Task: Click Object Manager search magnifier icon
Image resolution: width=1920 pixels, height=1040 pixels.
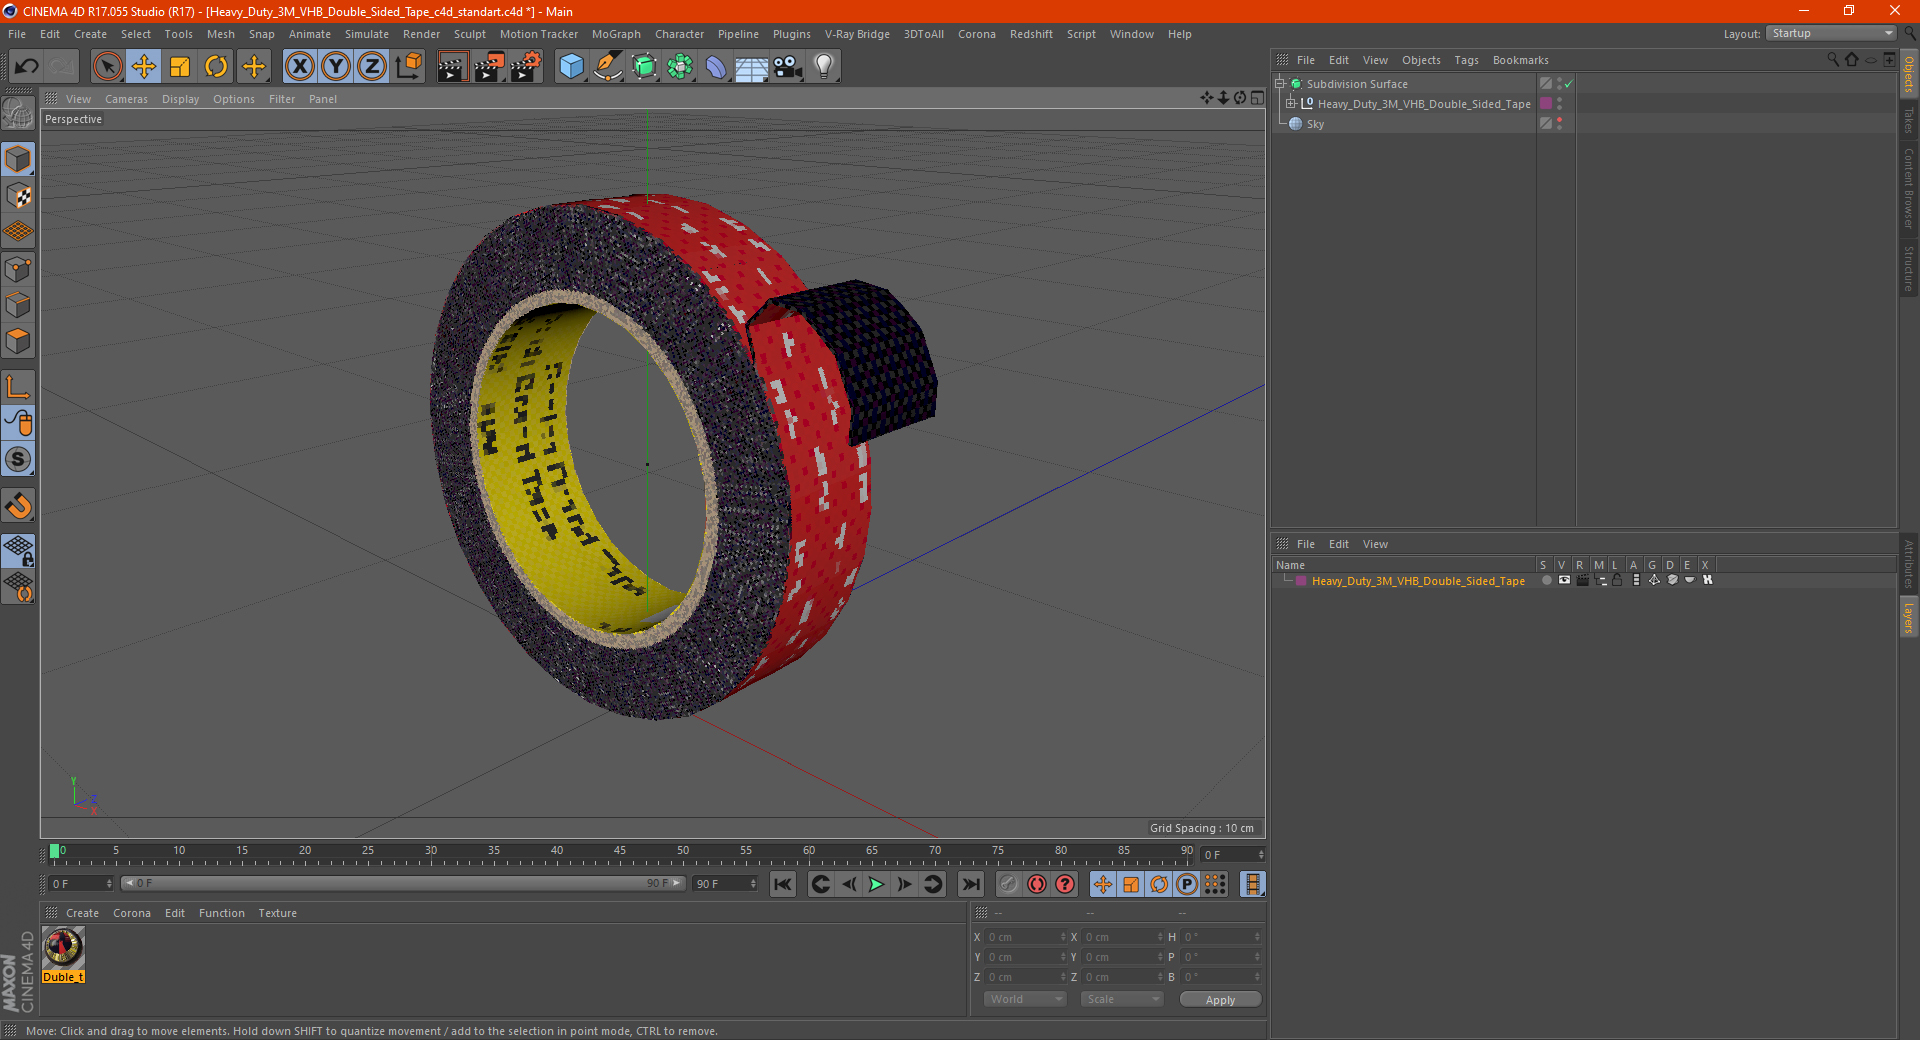Action: point(1832,60)
